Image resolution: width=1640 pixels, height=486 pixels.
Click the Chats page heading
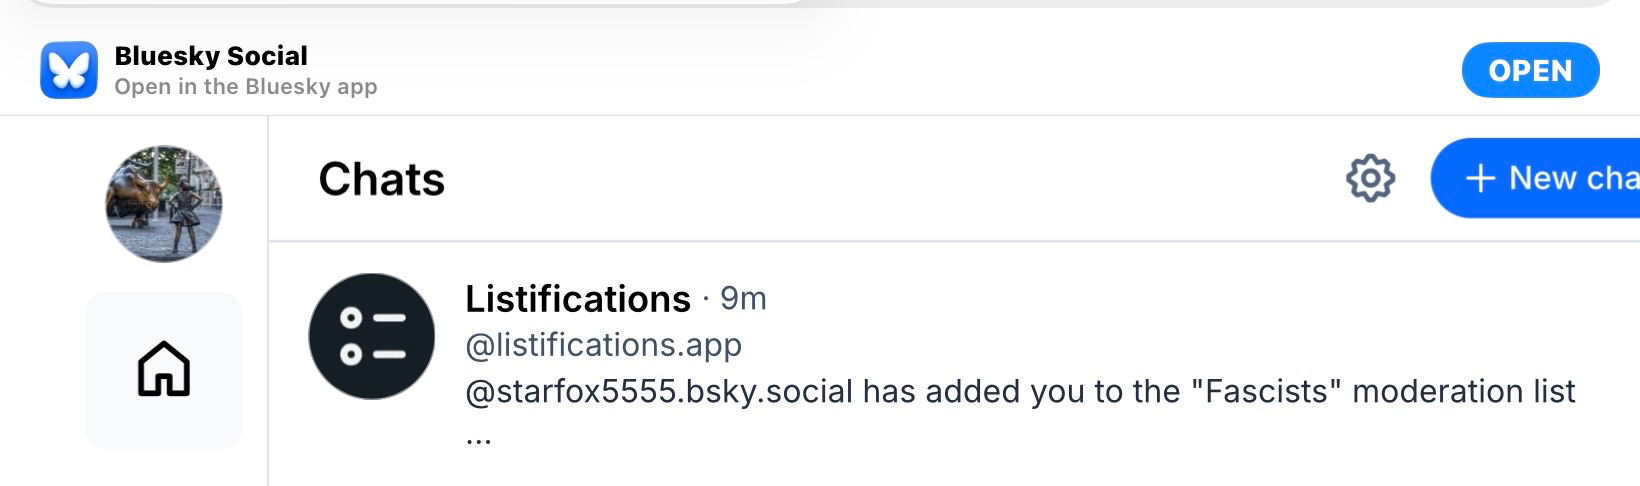click(382, 180)
